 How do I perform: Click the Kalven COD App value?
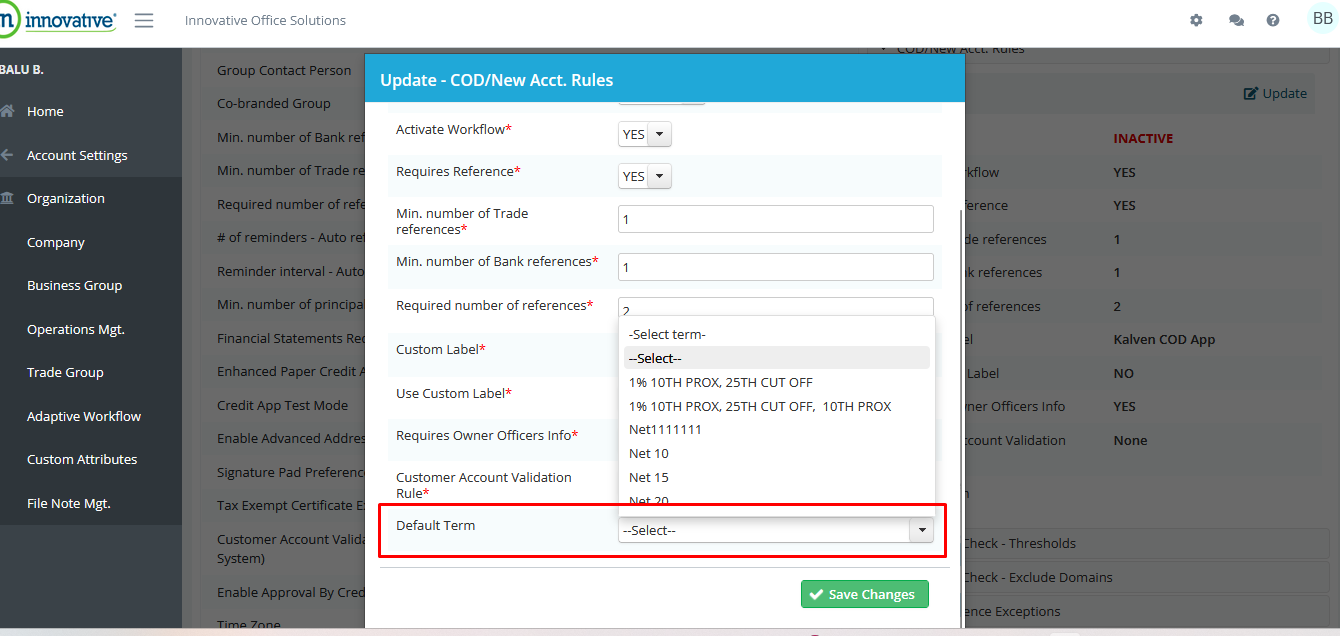click(x=1164, y=339)
